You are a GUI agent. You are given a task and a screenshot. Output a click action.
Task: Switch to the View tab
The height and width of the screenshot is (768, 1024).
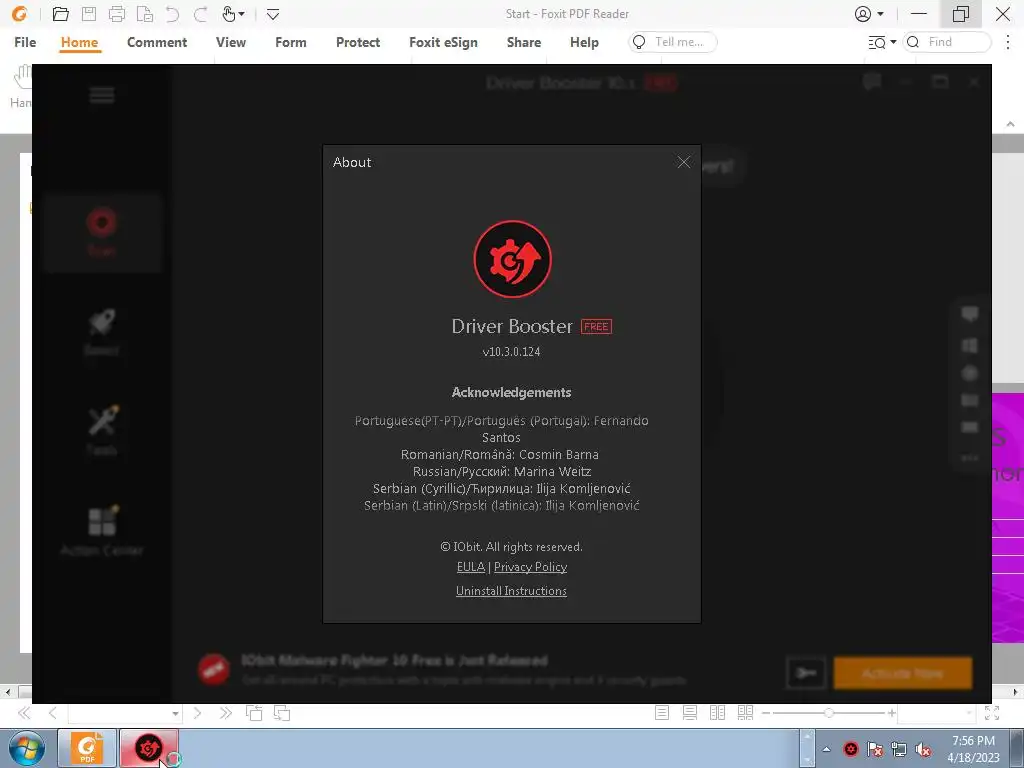tap(231, 42)
